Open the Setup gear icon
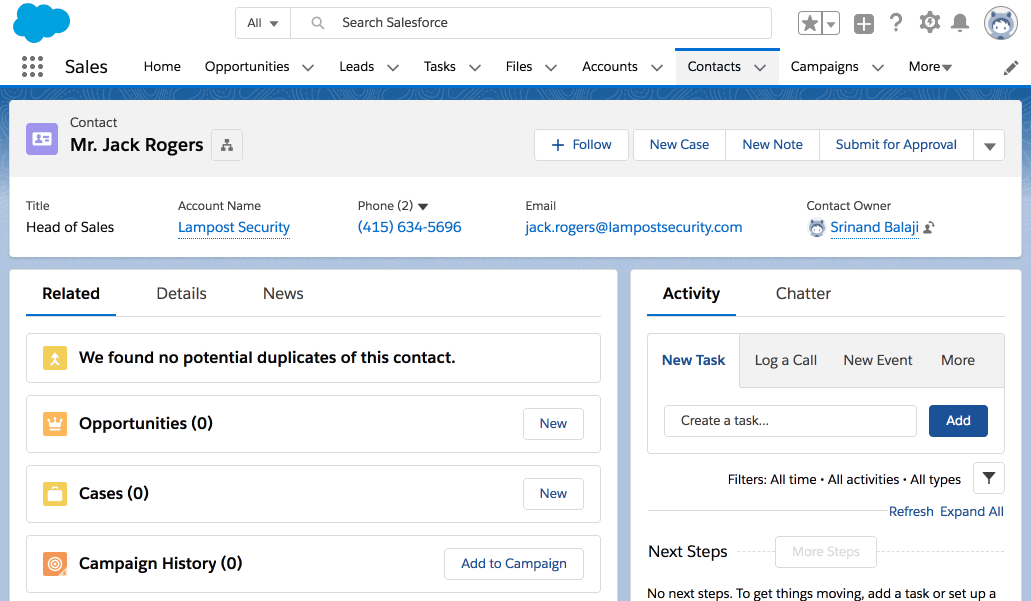The height and width of the screenshot is (601, 1031). 929,23
